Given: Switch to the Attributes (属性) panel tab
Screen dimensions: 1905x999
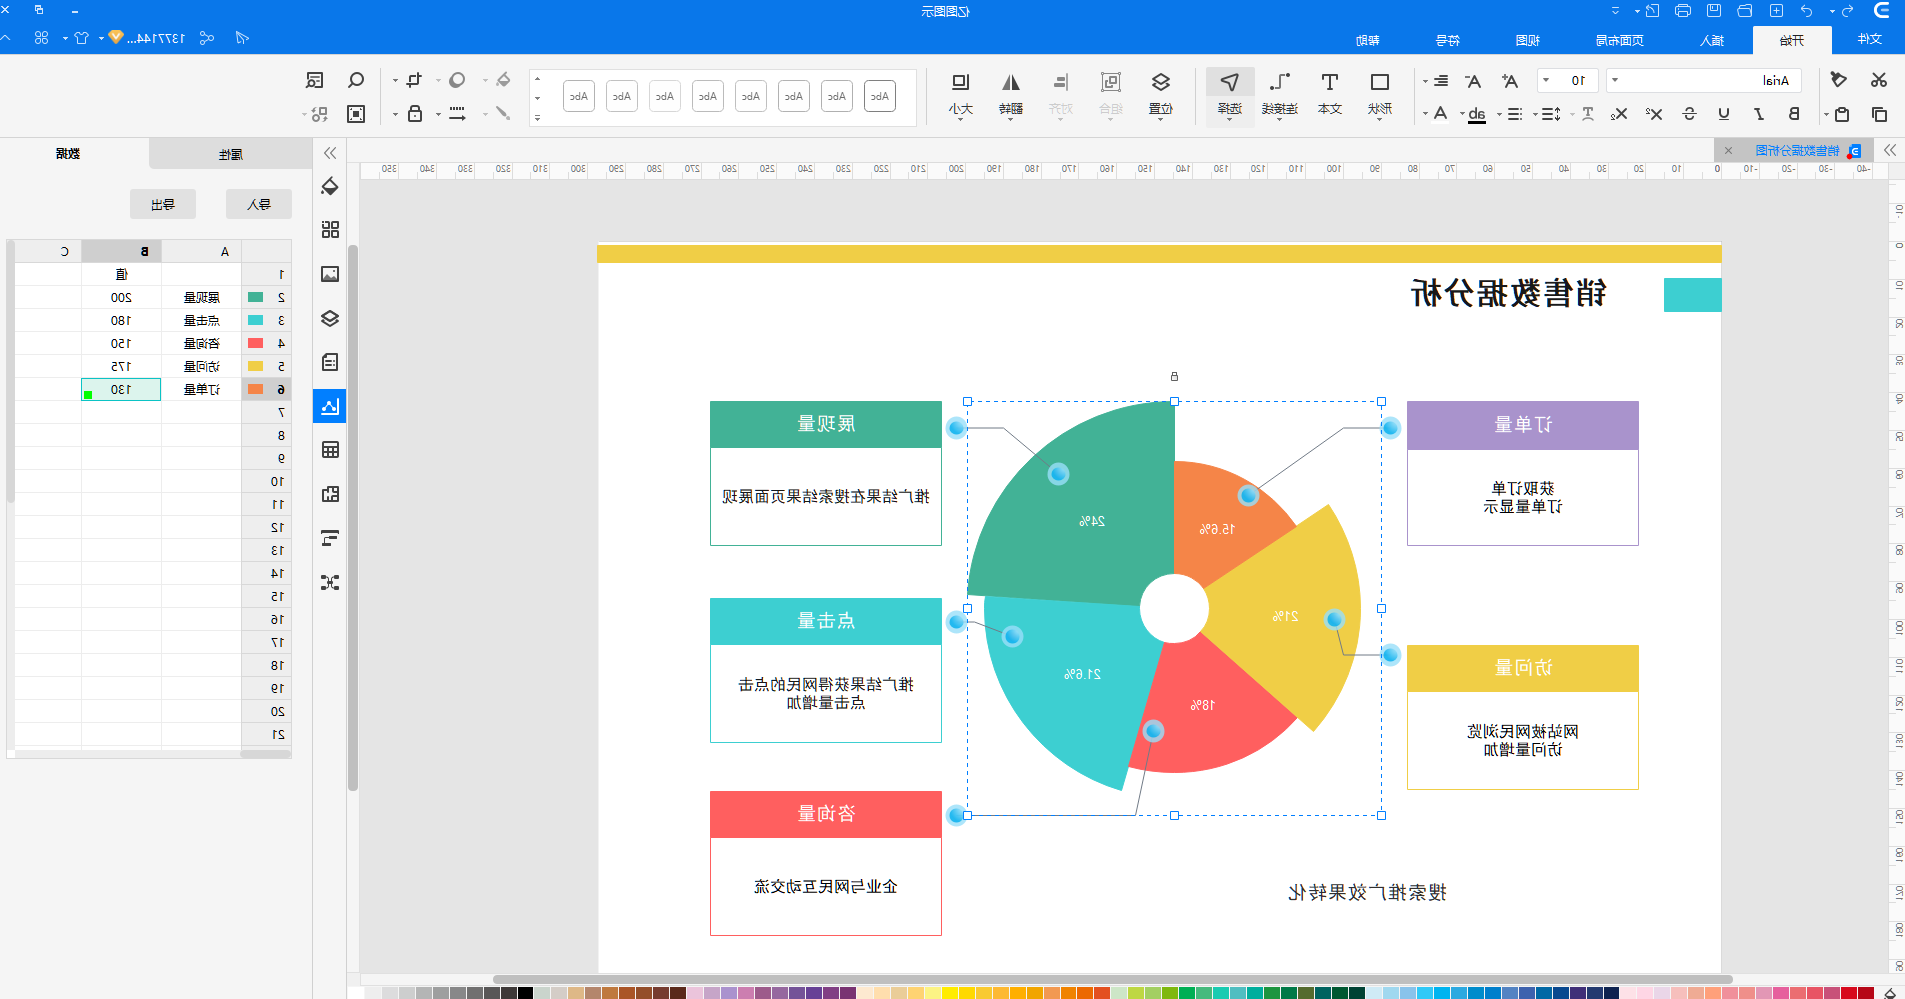Looking at the screenshot, I should pos(231,154).
